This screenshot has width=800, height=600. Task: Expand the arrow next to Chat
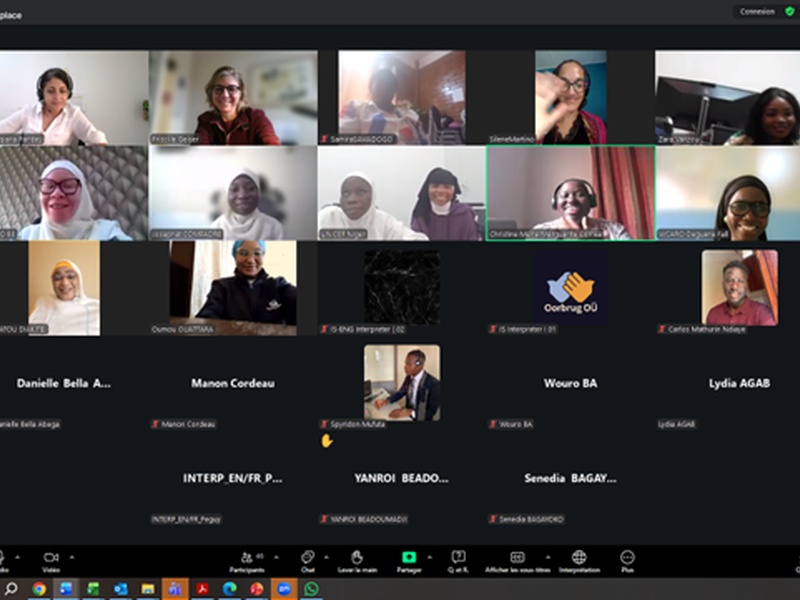point(325,557)
